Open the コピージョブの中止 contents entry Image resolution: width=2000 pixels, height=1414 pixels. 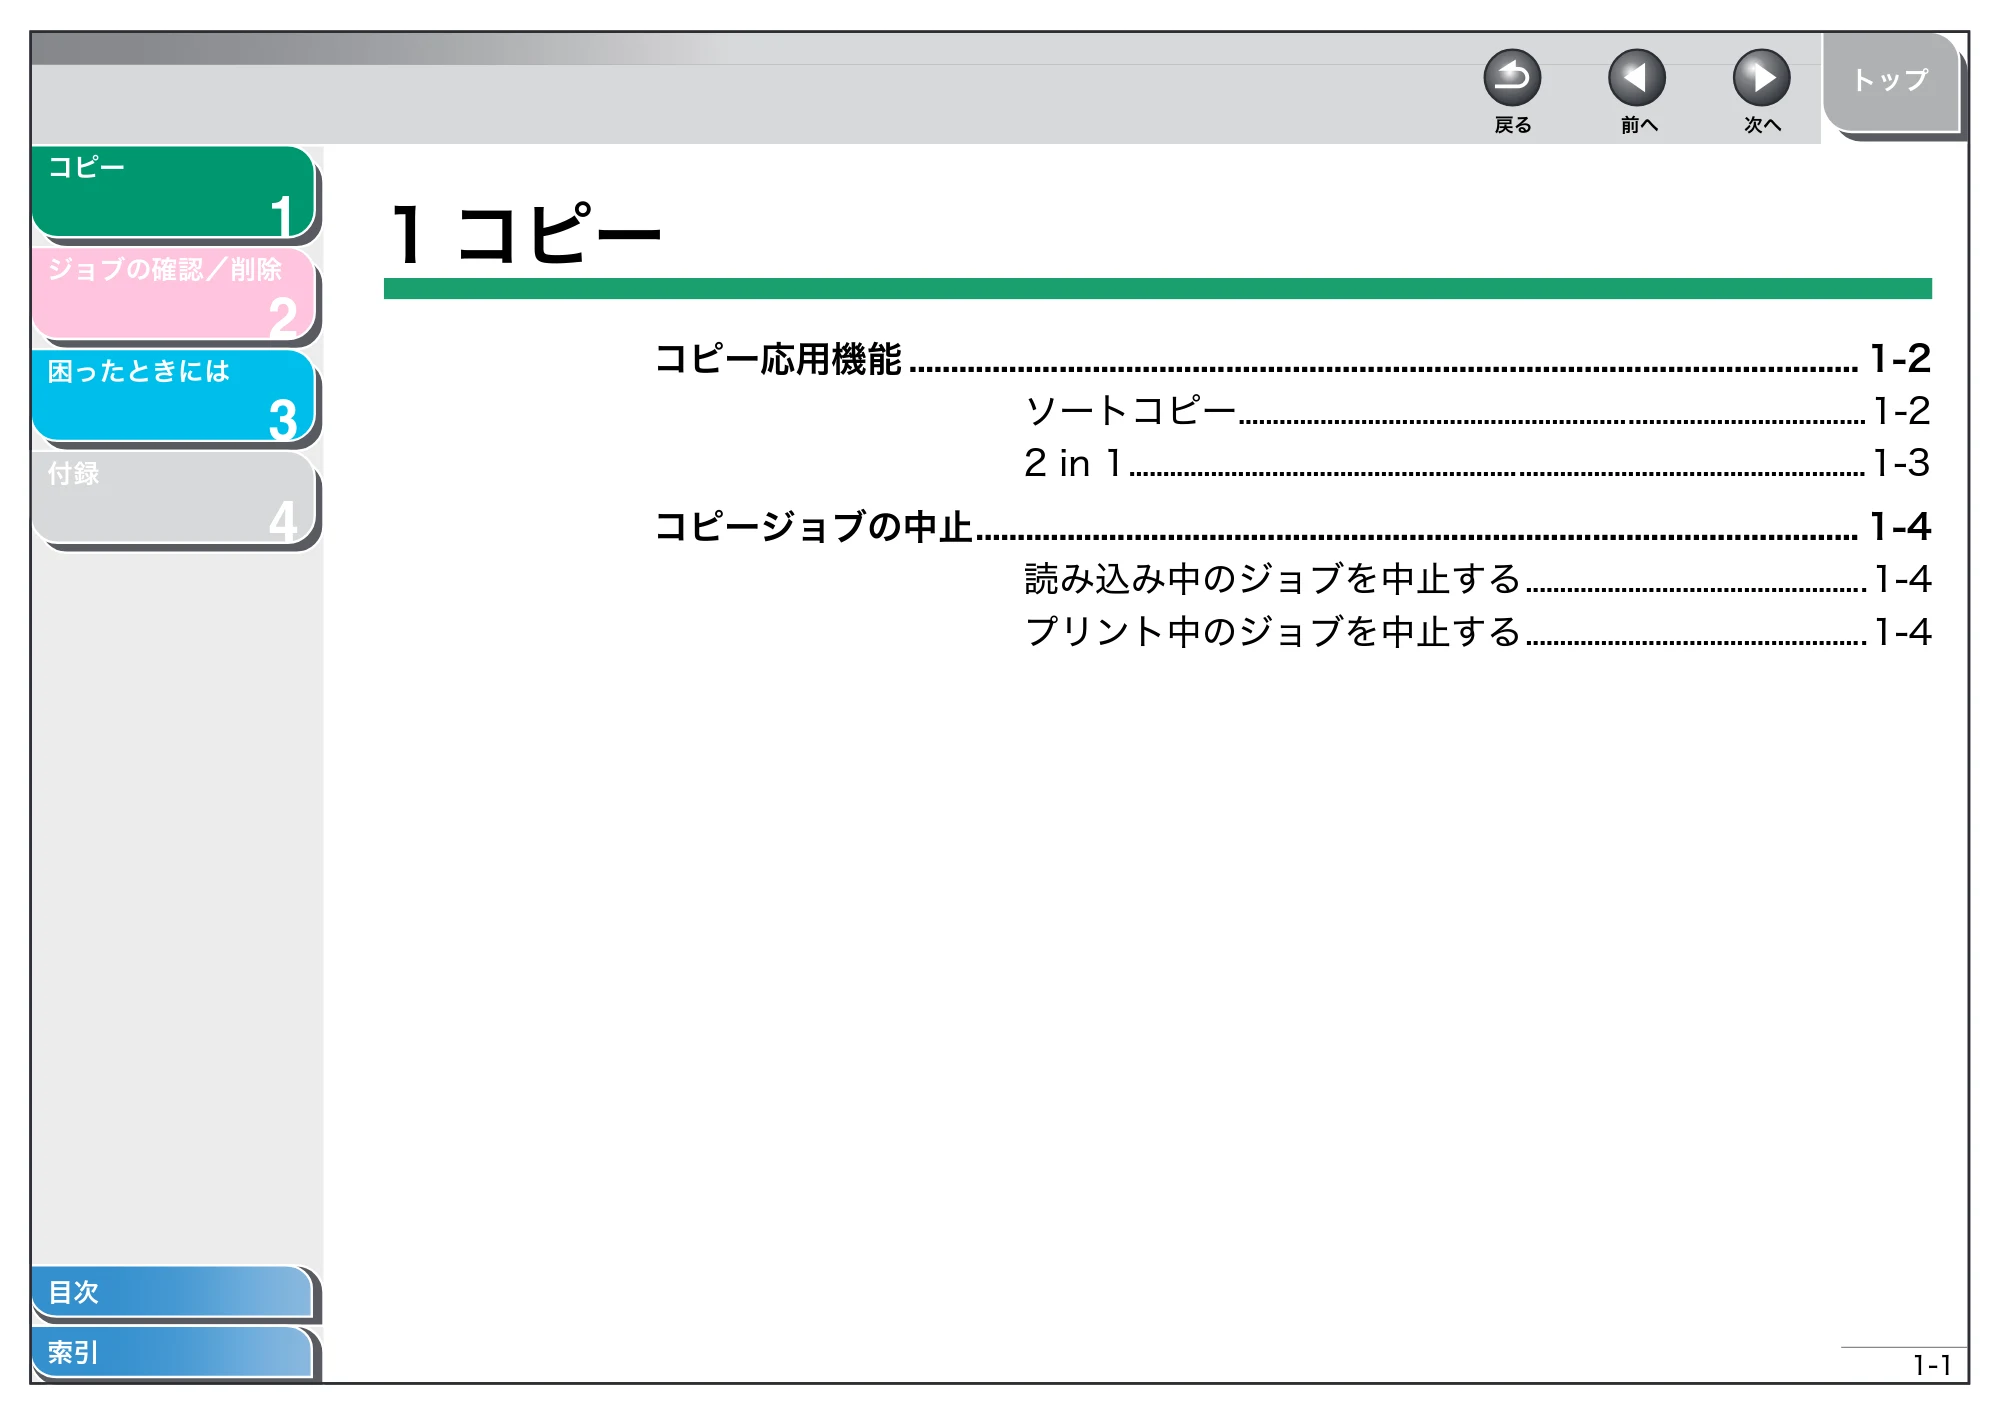point(1292,526)
